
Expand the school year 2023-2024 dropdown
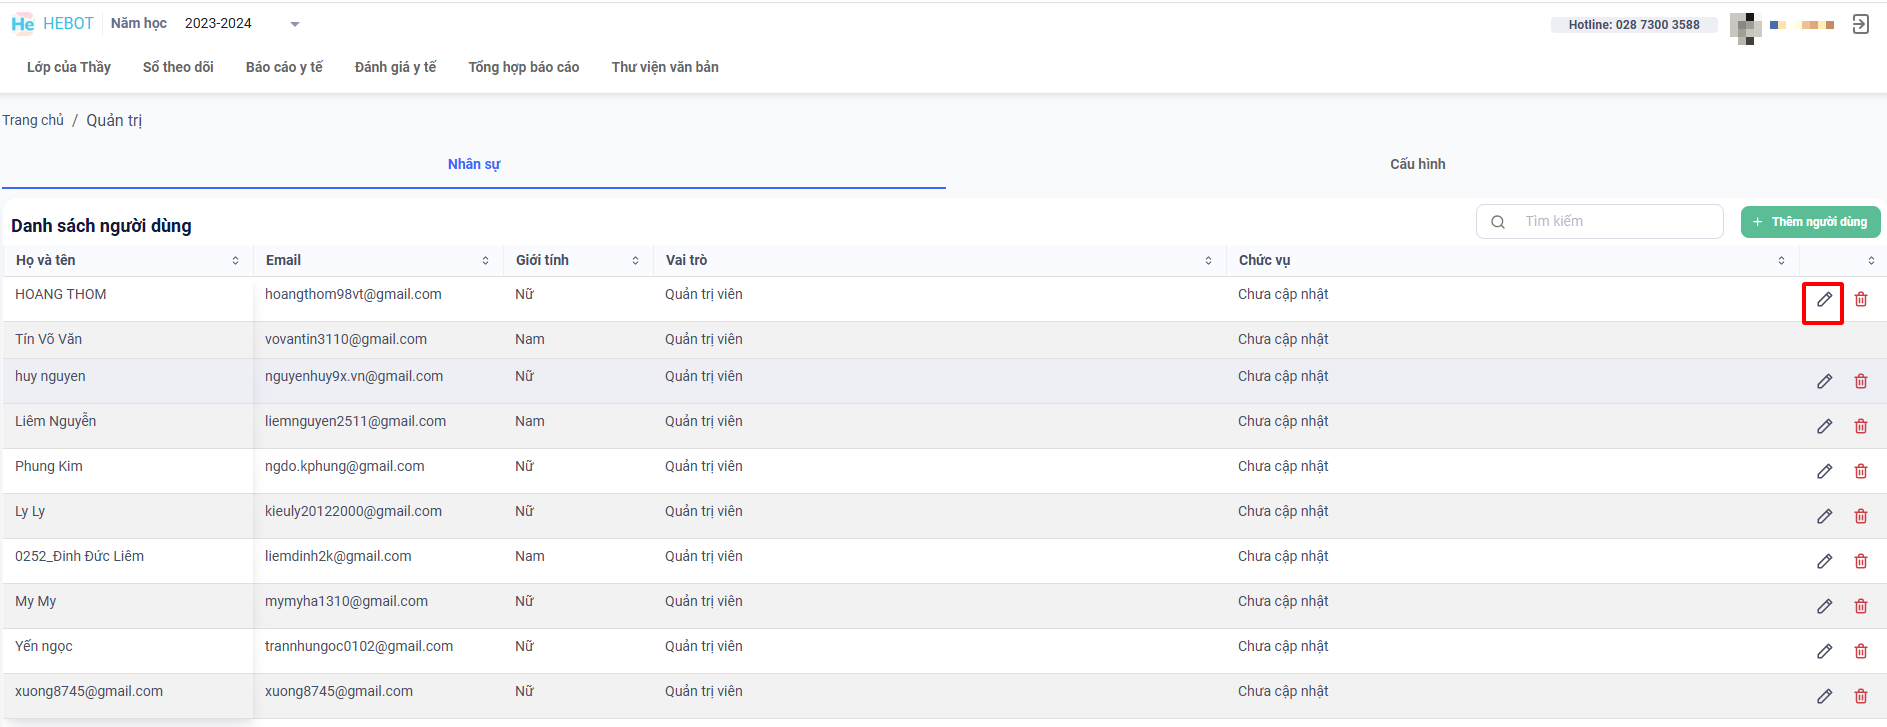click(x=294, y=24)
